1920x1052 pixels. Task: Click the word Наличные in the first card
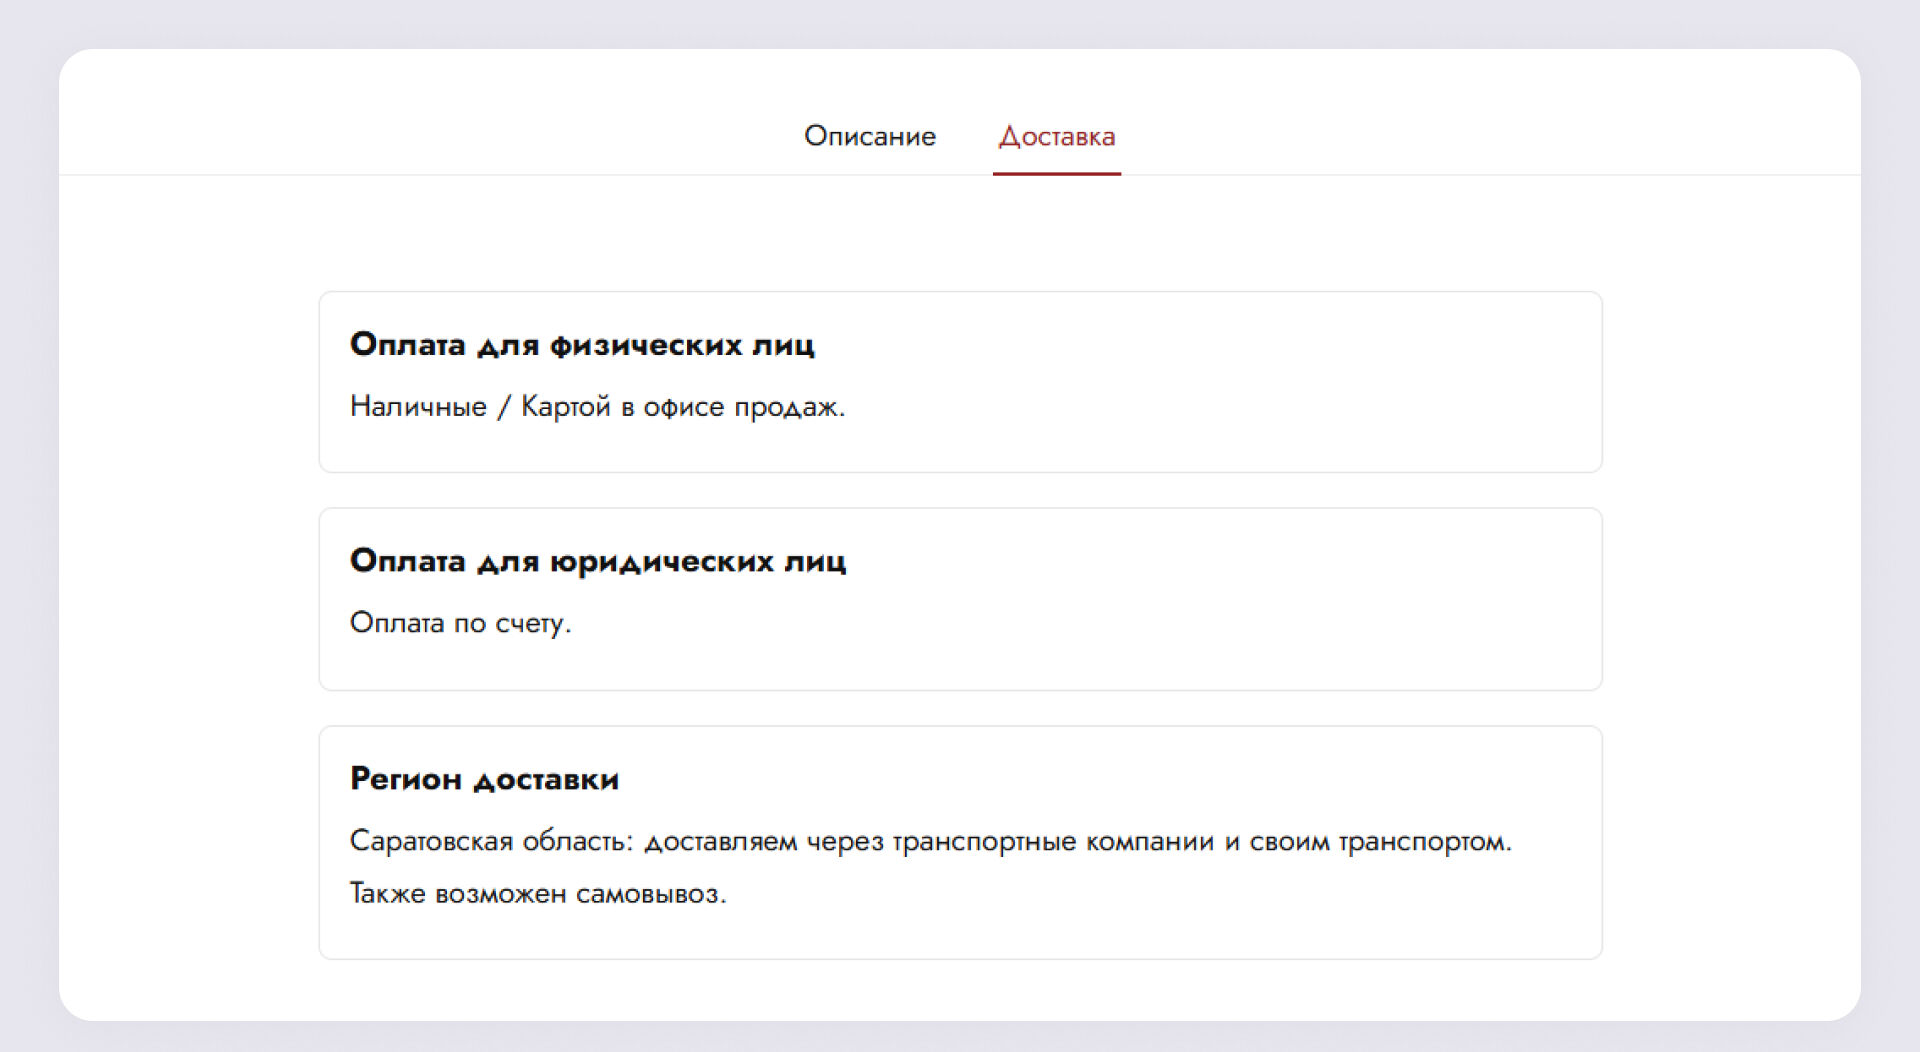click(418, 407)
